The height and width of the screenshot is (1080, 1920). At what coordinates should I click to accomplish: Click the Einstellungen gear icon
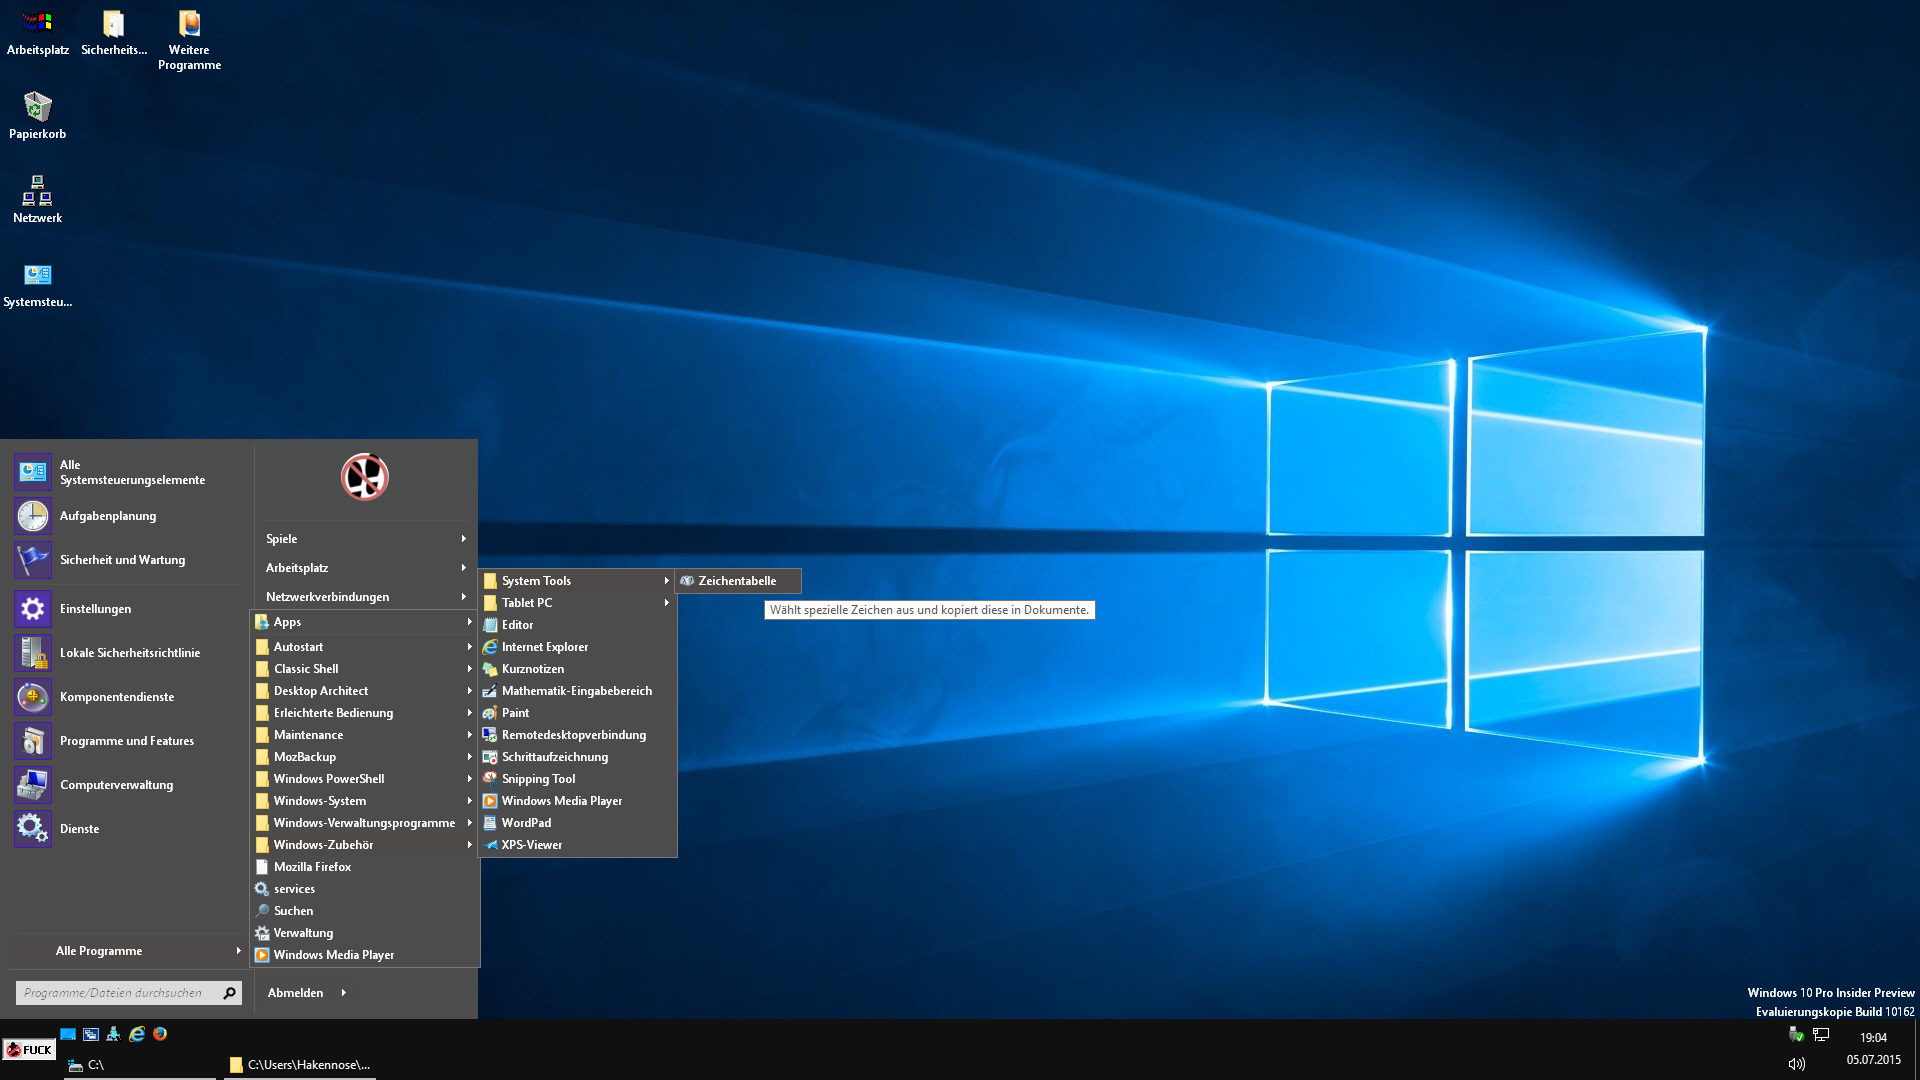point(32,609)
